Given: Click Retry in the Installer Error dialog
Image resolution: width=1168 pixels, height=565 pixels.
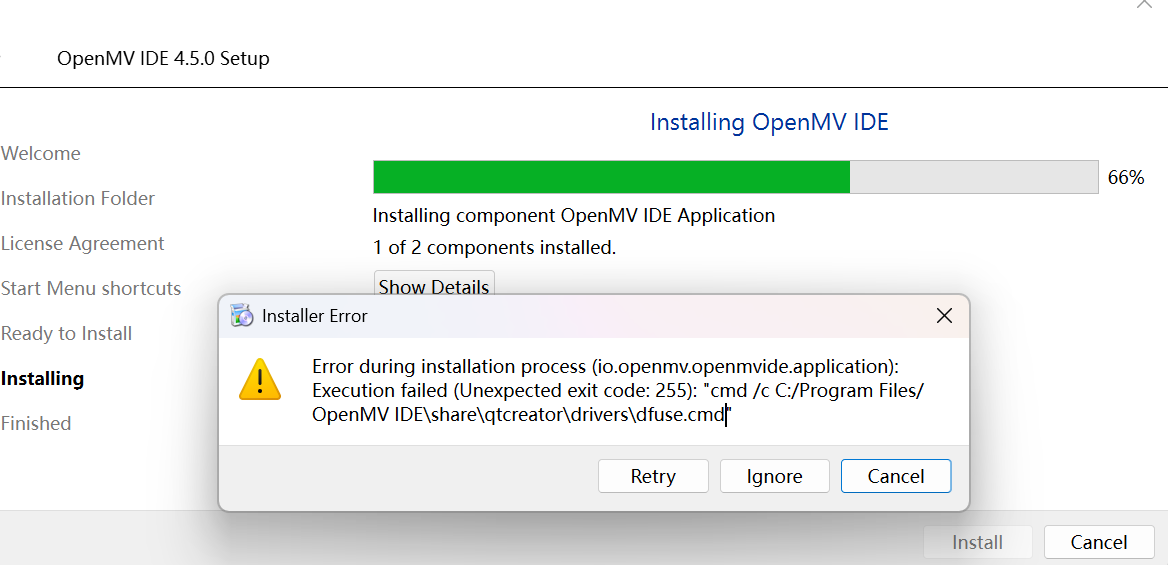Looking at the screenshot, I should [653, 476].
